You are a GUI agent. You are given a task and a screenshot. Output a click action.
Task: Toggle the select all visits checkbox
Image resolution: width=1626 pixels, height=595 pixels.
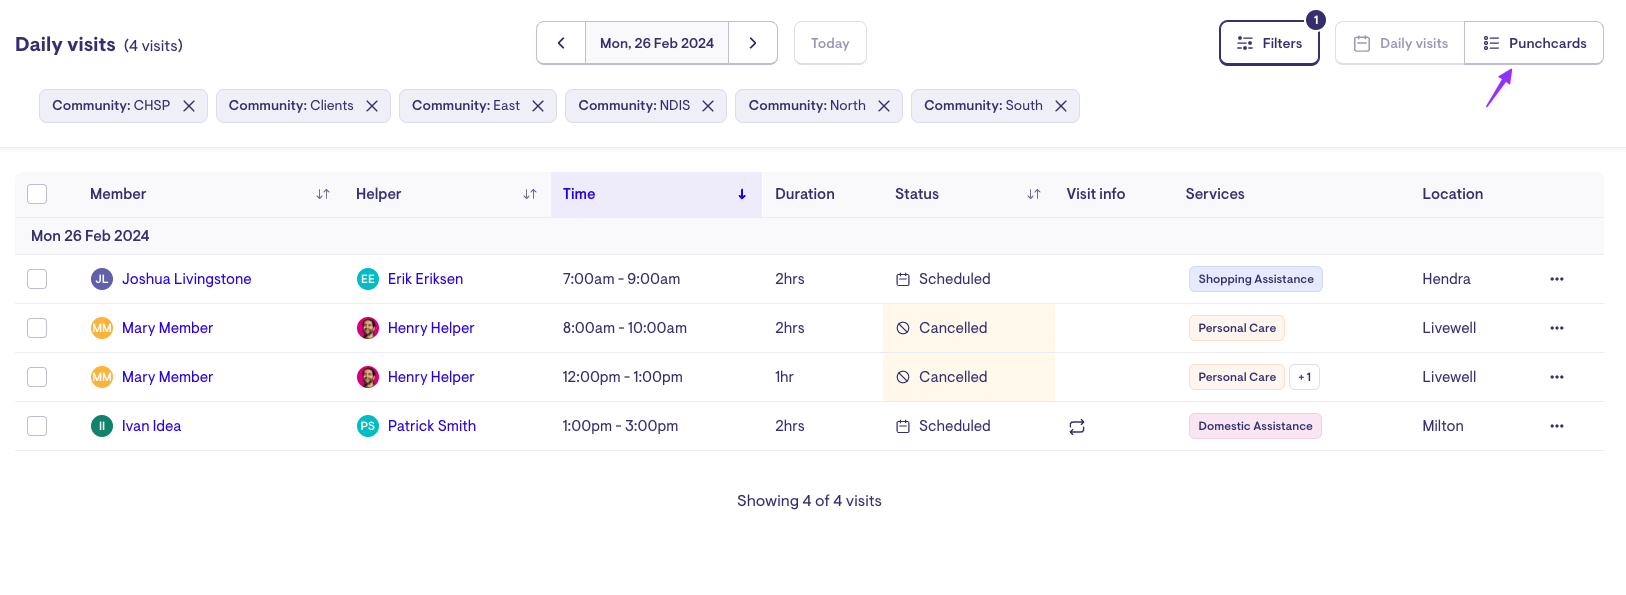(x=37, y=194)
